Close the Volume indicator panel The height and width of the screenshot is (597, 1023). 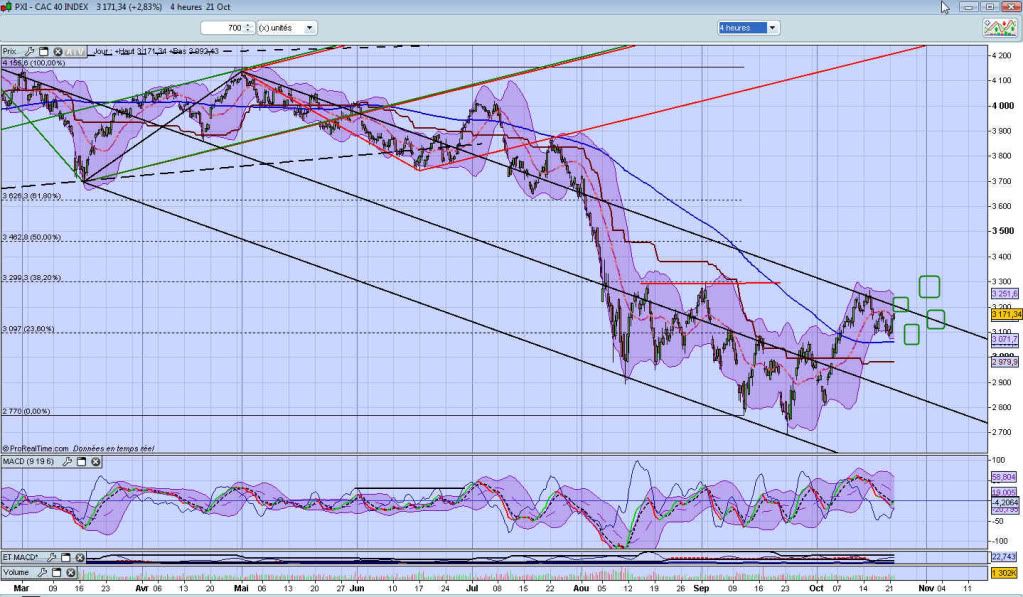[x=69, y=572]
